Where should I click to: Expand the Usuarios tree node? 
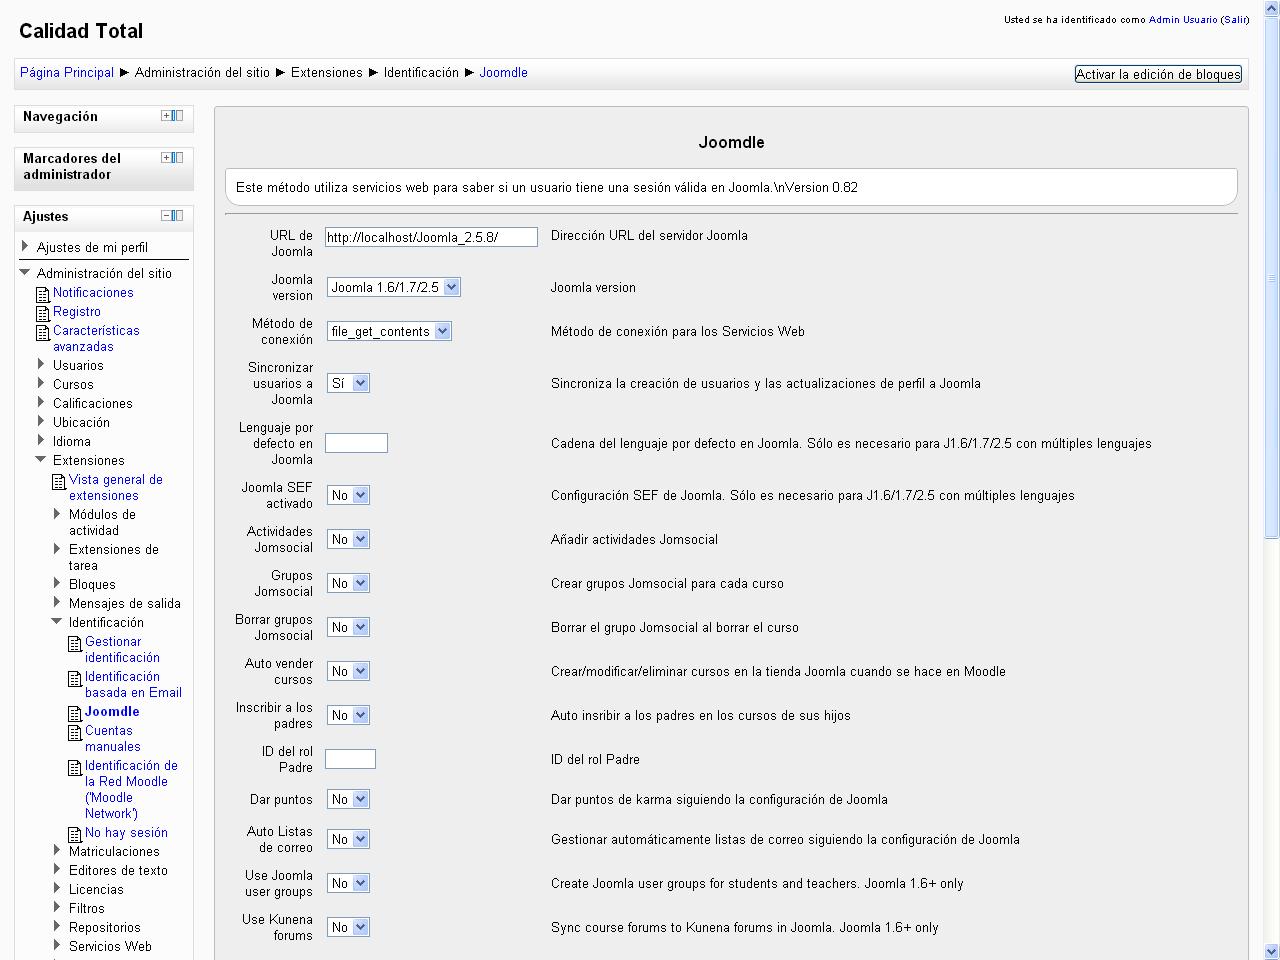click(41, 365)
